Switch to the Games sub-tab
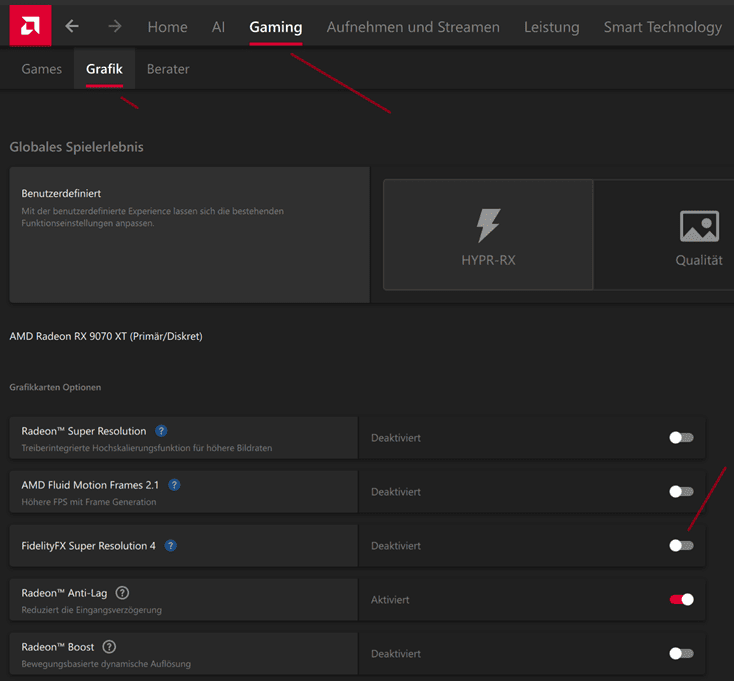Screen dimensions: 734x681 coord(42,69)
